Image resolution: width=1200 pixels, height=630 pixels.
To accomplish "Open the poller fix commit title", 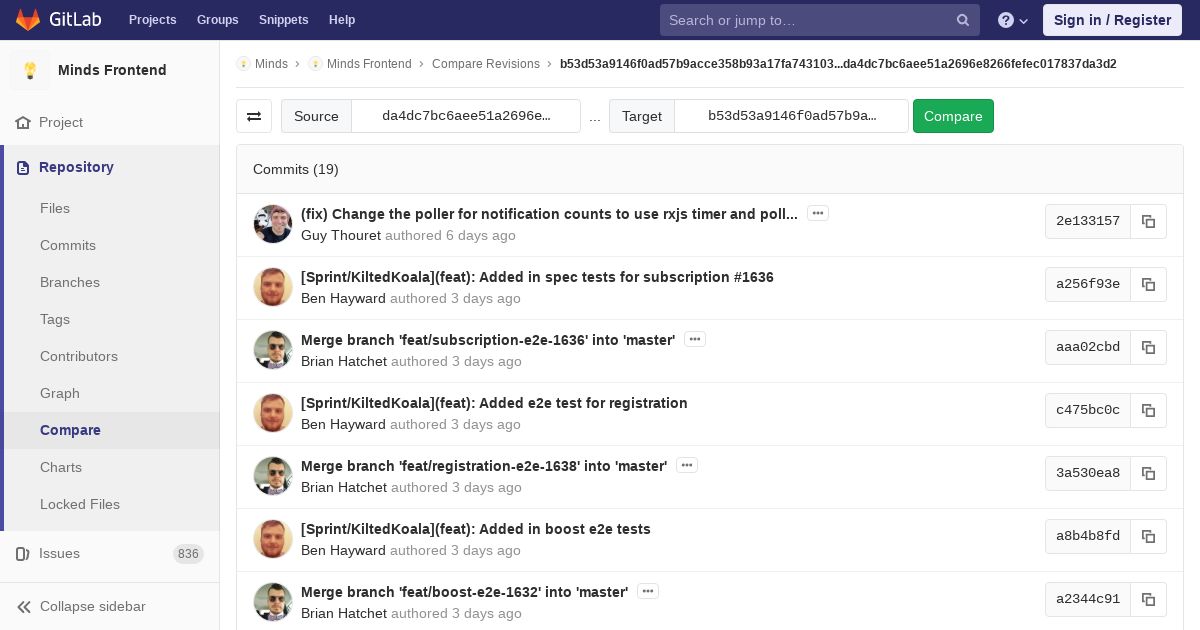I will pyautogui.click(x=549, y=214).
